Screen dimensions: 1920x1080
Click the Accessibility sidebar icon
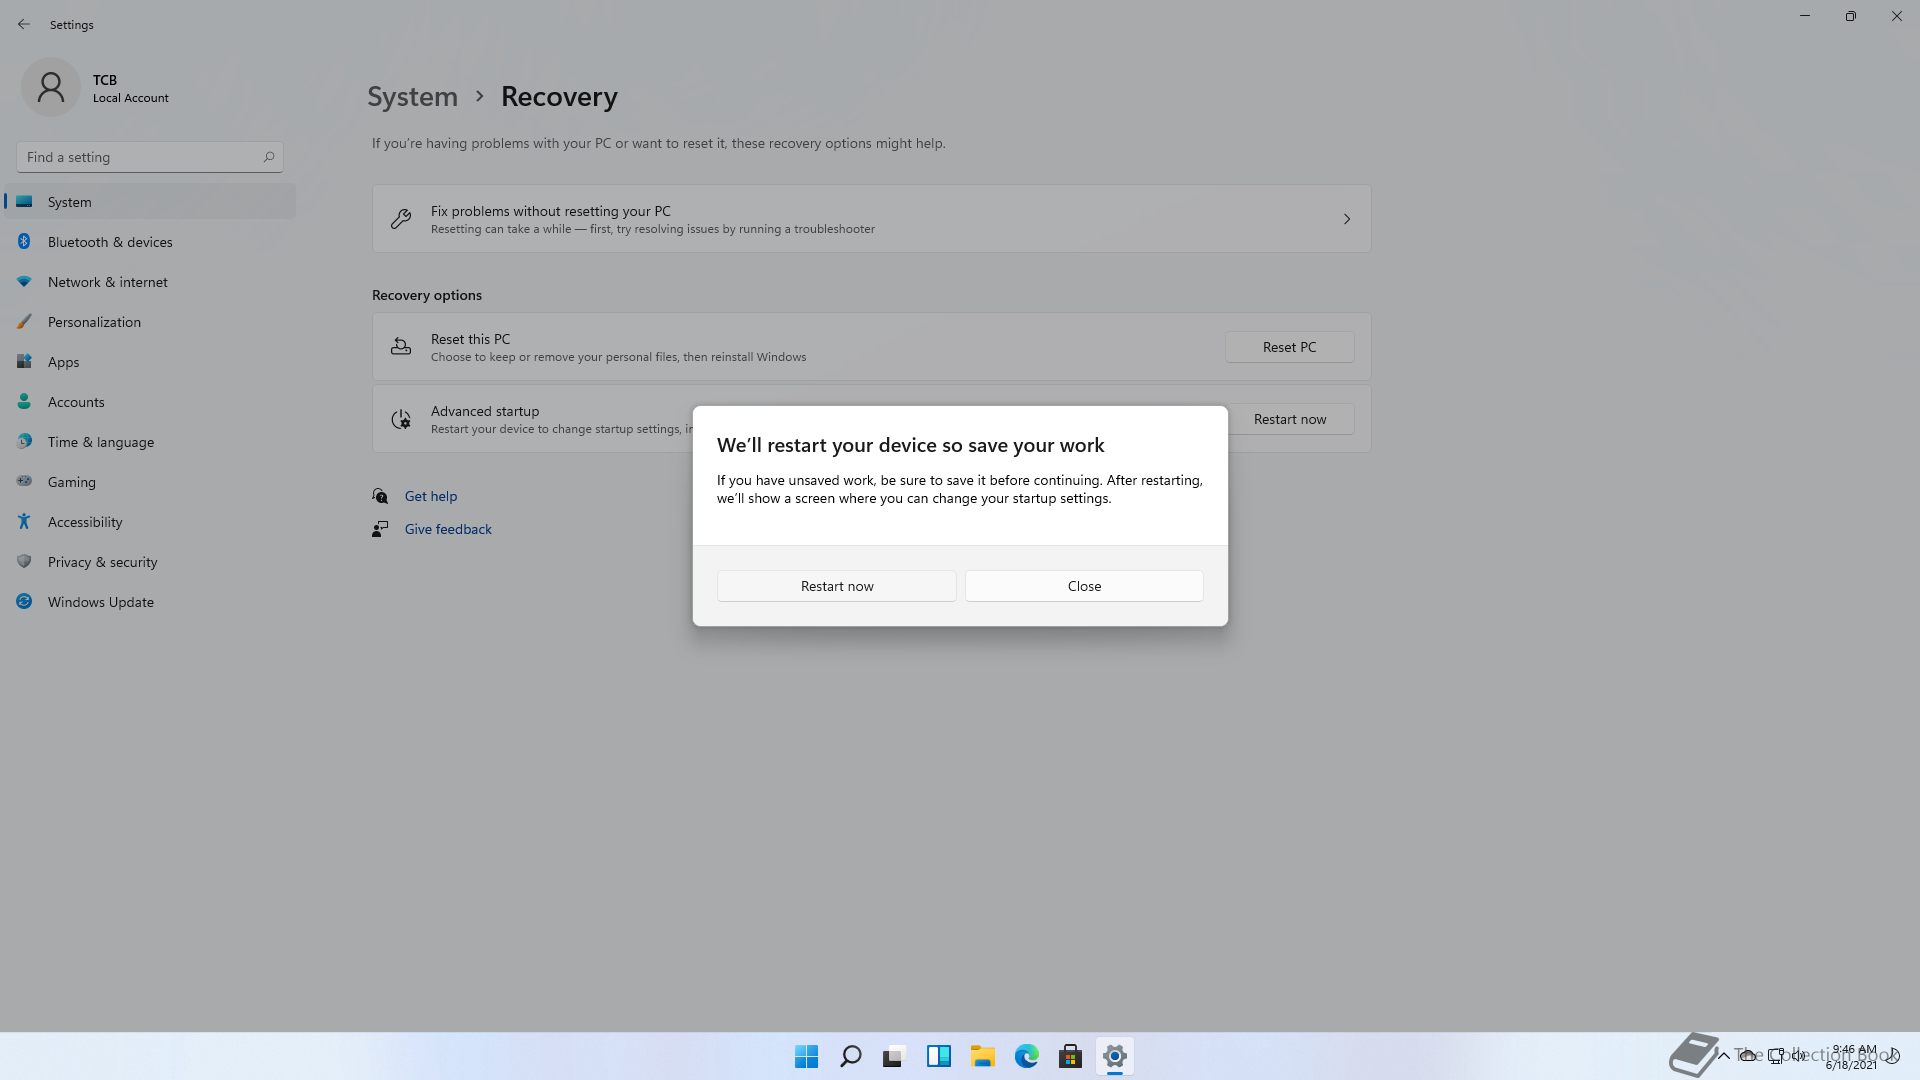coord(24,522)
